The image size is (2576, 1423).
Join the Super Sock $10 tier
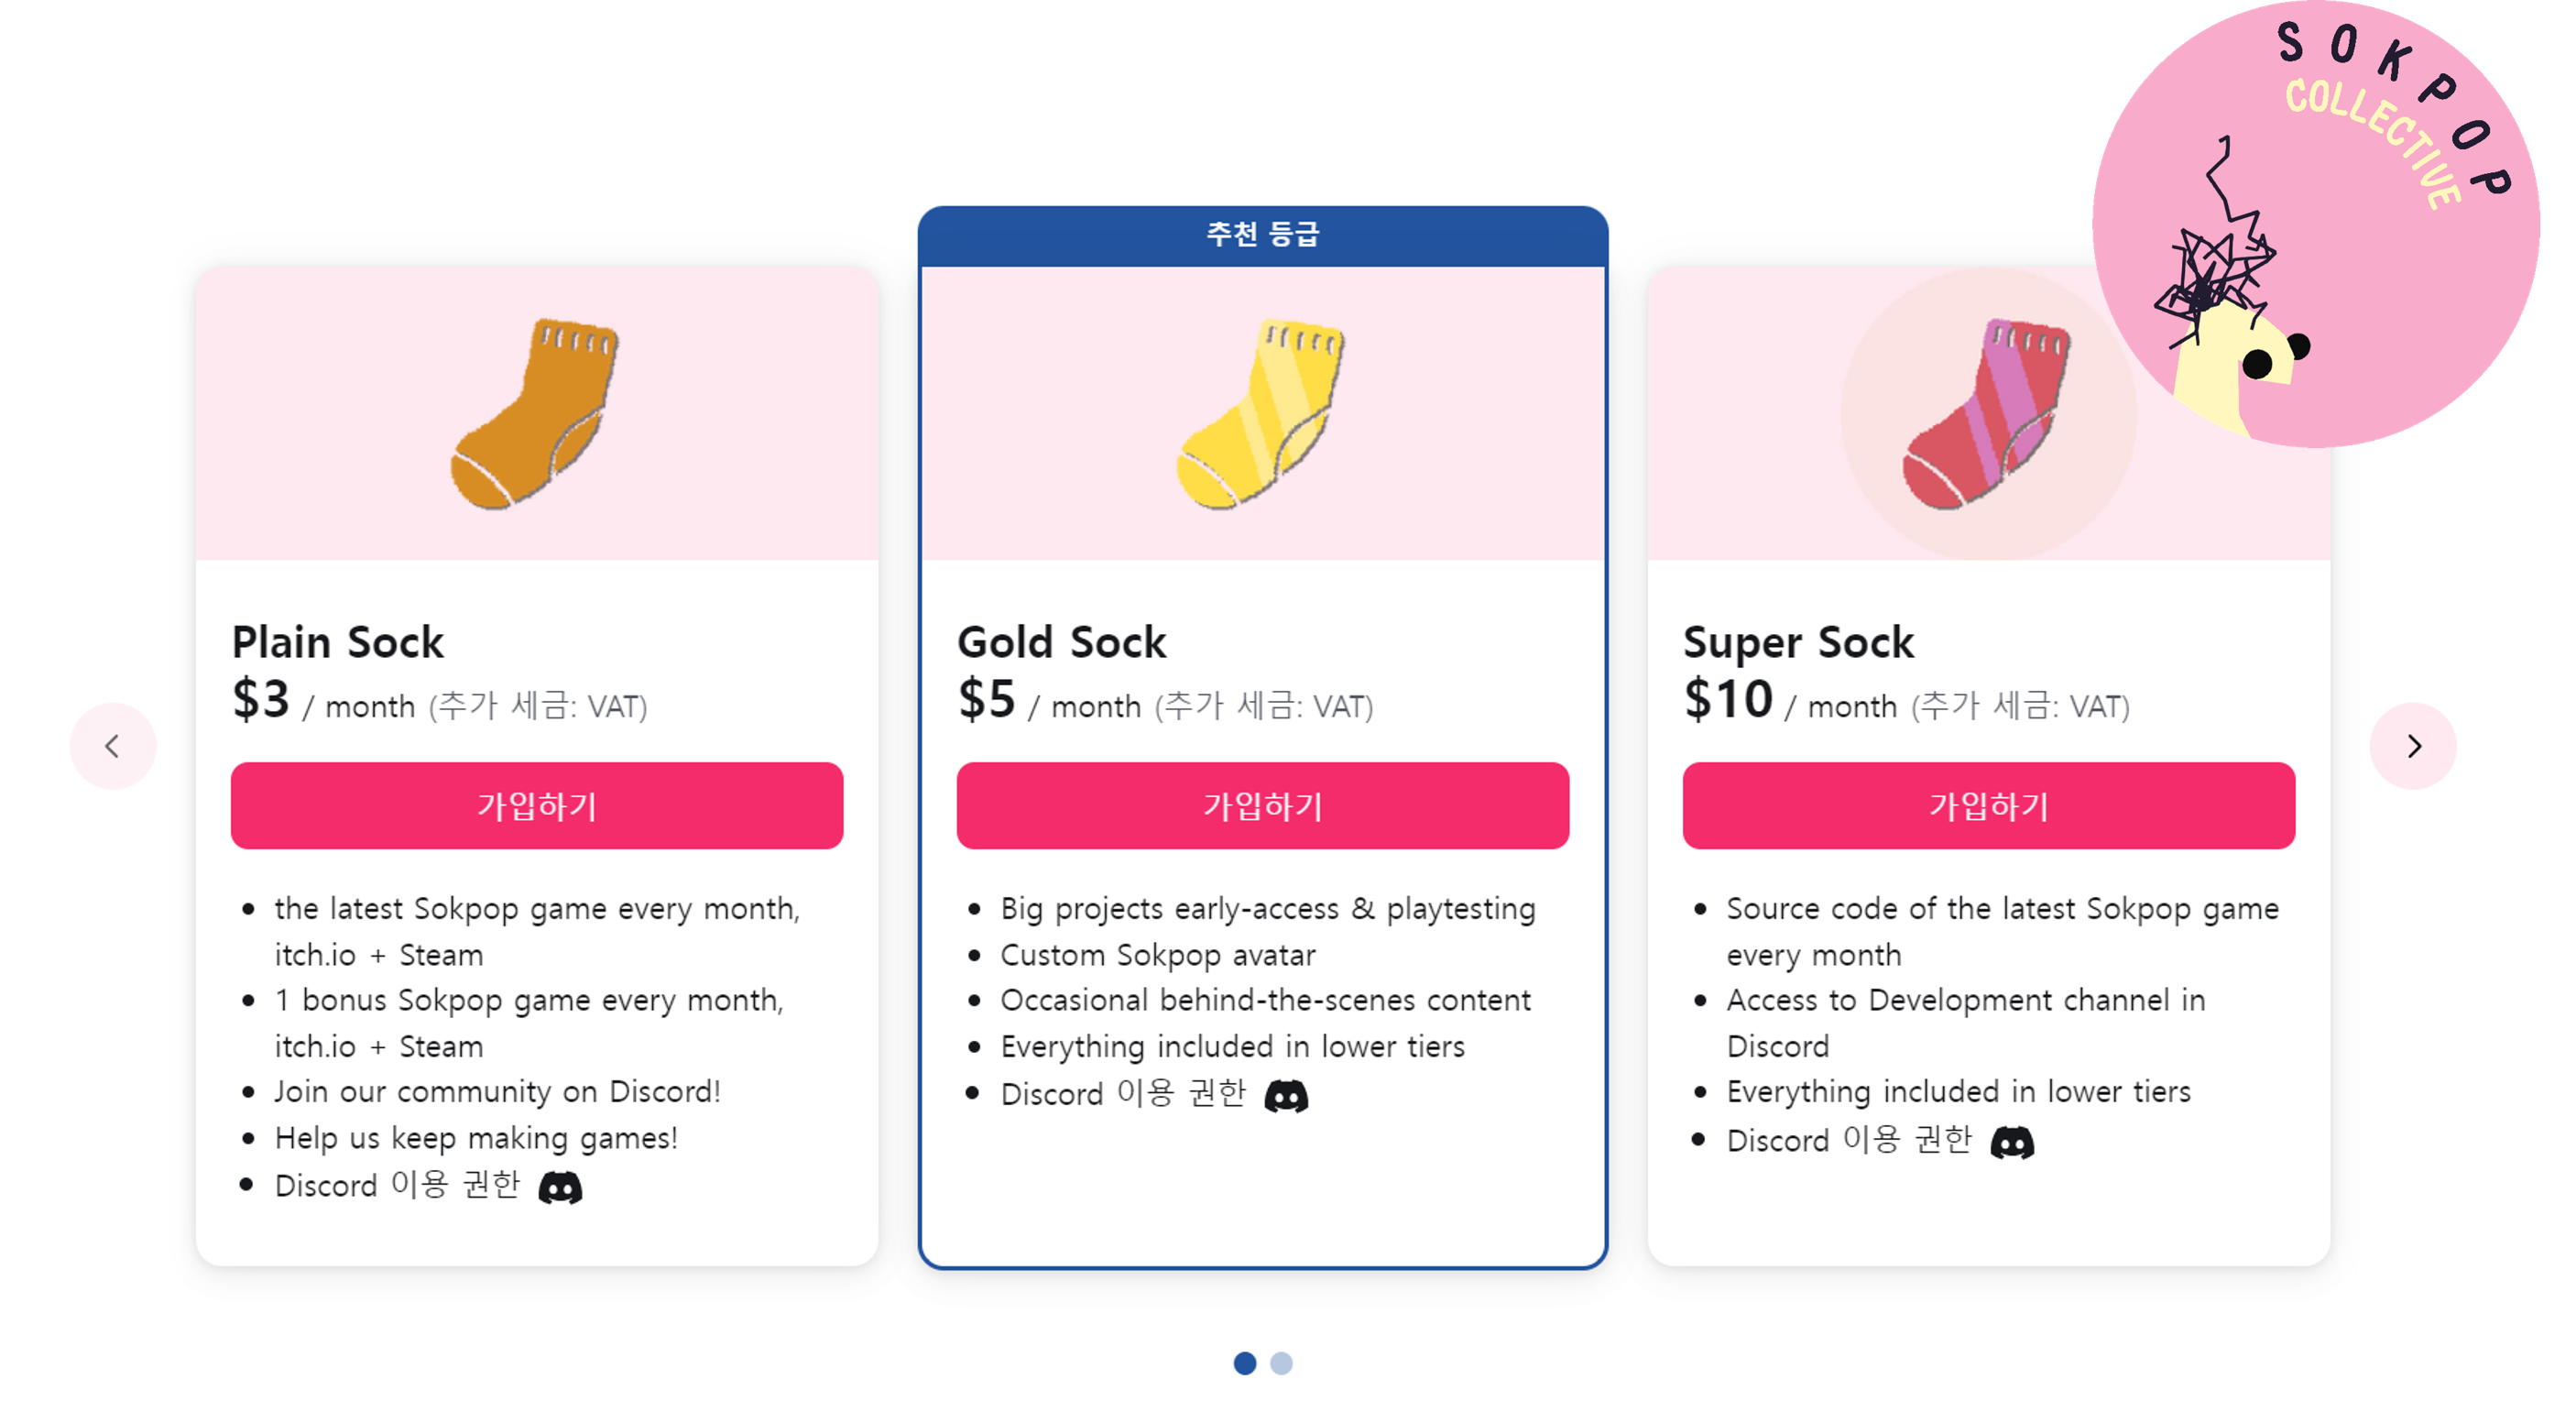pos(1988,806)
